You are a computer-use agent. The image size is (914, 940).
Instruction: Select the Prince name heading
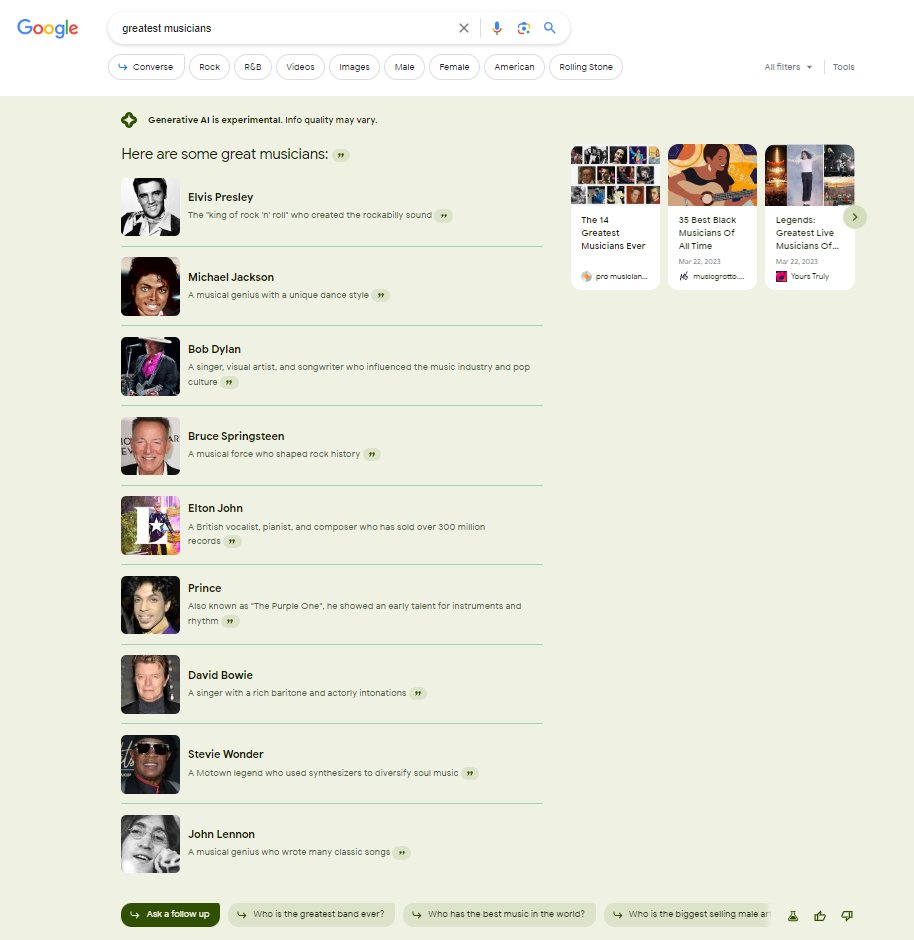(204, 588)
